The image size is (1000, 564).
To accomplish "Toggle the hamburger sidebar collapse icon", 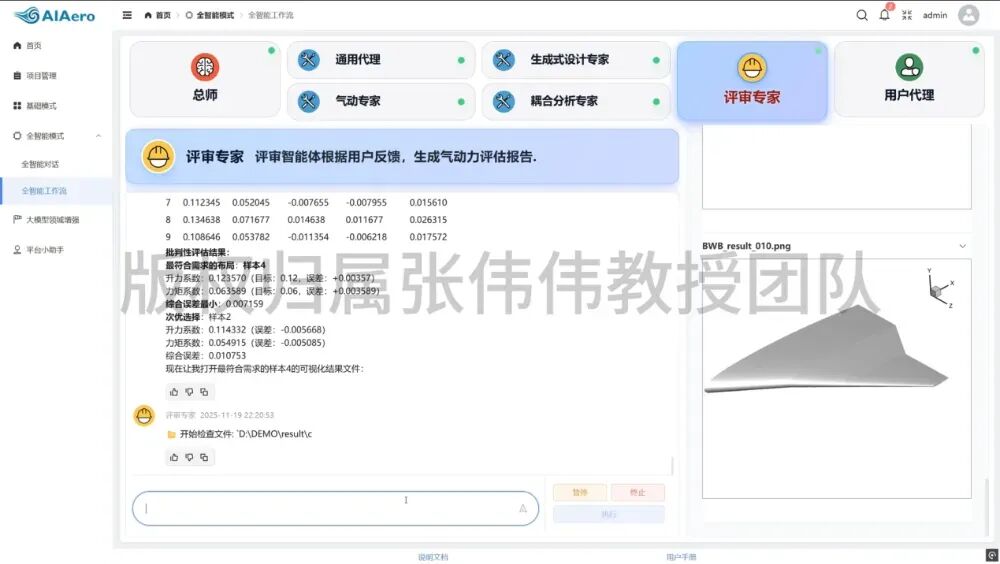I will click(127, 15).
